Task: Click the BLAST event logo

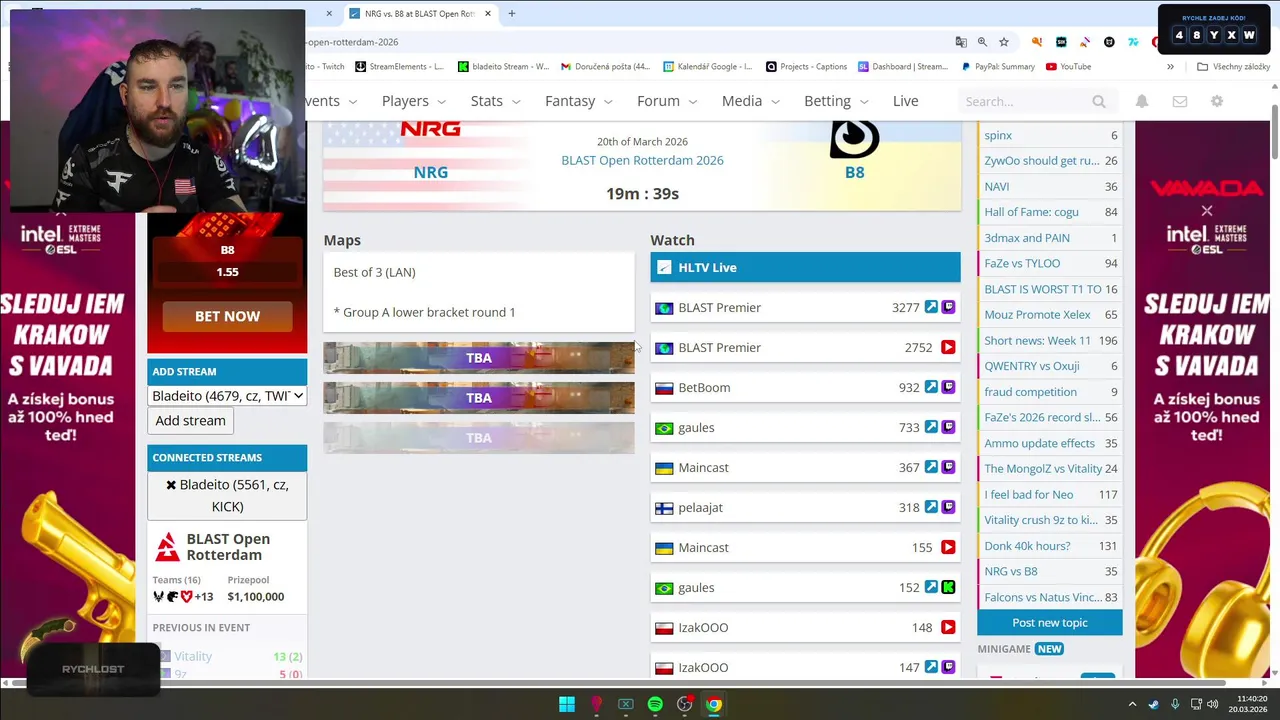Action: click(167, 547)
